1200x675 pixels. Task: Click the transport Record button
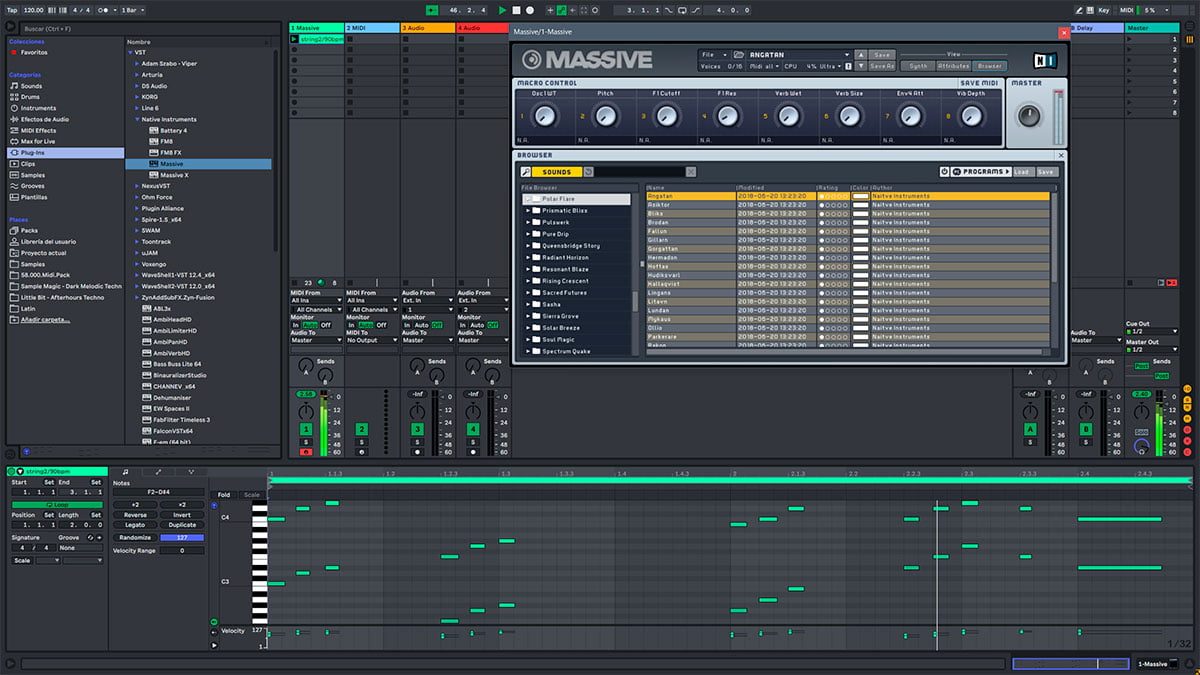coord(529,10)
